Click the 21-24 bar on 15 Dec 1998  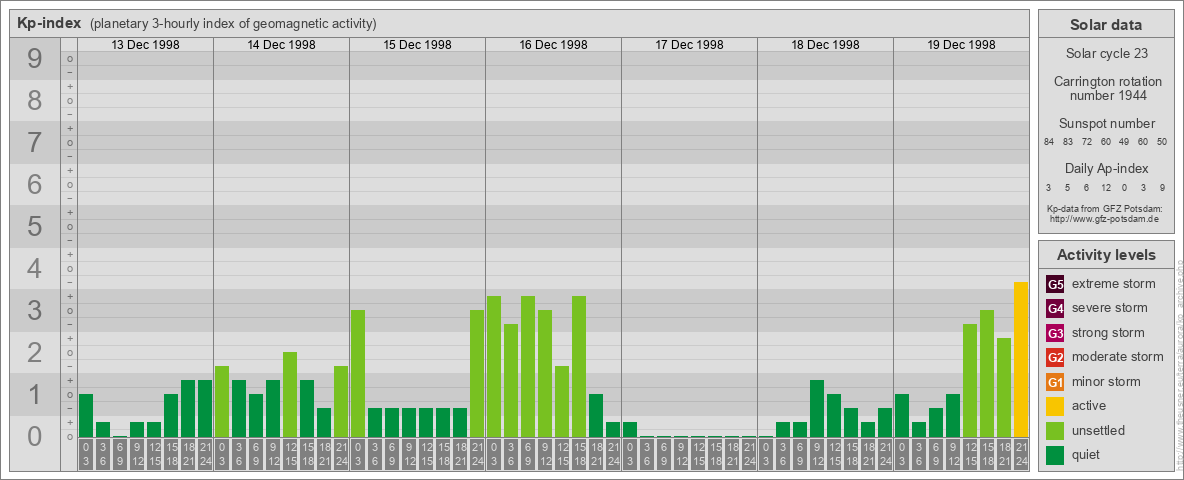[476, 374]
